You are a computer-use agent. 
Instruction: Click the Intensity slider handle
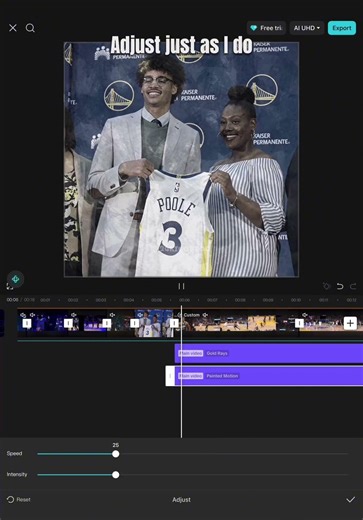[x=116, y=475]
